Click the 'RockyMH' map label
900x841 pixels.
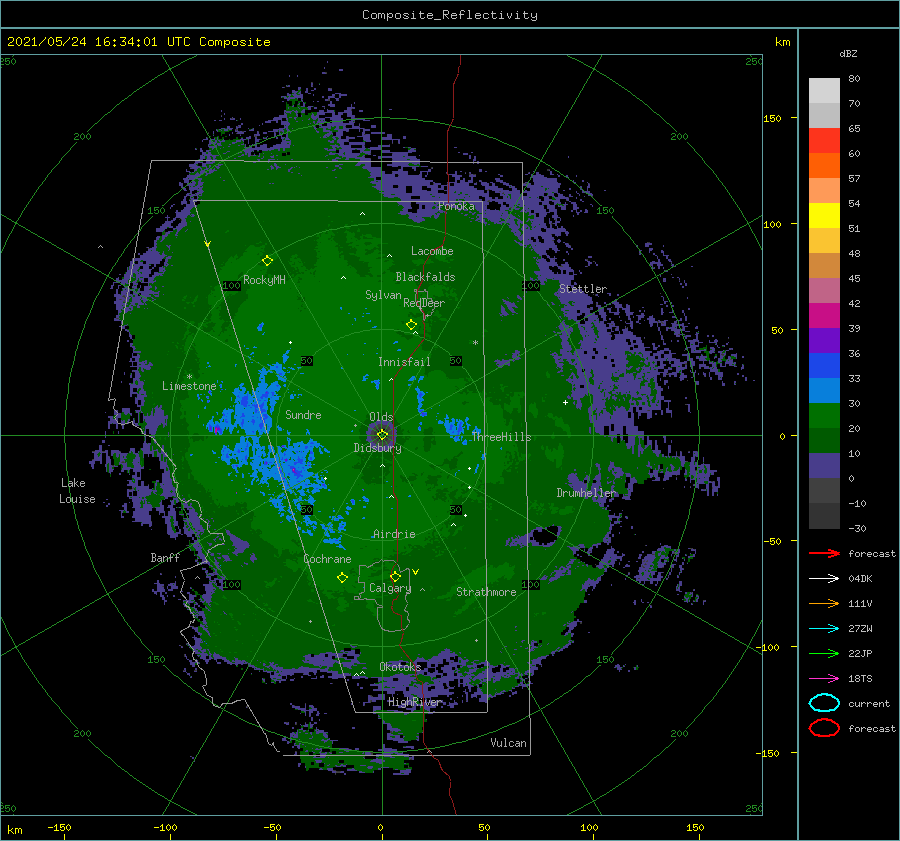coord(264,280)
